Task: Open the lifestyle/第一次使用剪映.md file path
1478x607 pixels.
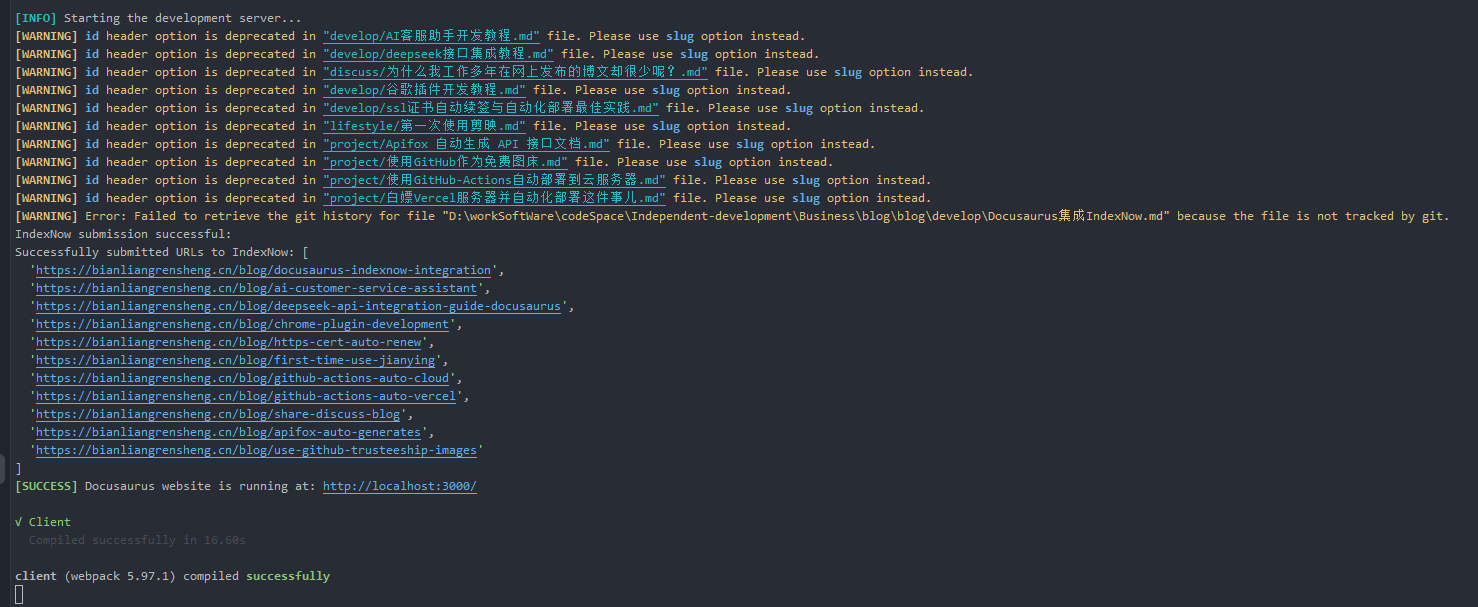Action: [x=424, y=126]
